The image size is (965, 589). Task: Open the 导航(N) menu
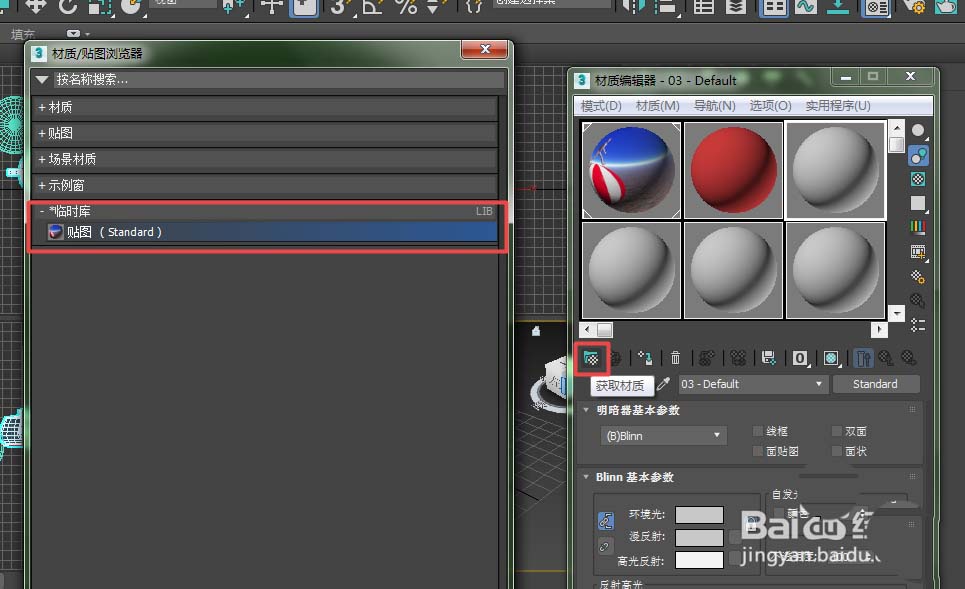715,106
